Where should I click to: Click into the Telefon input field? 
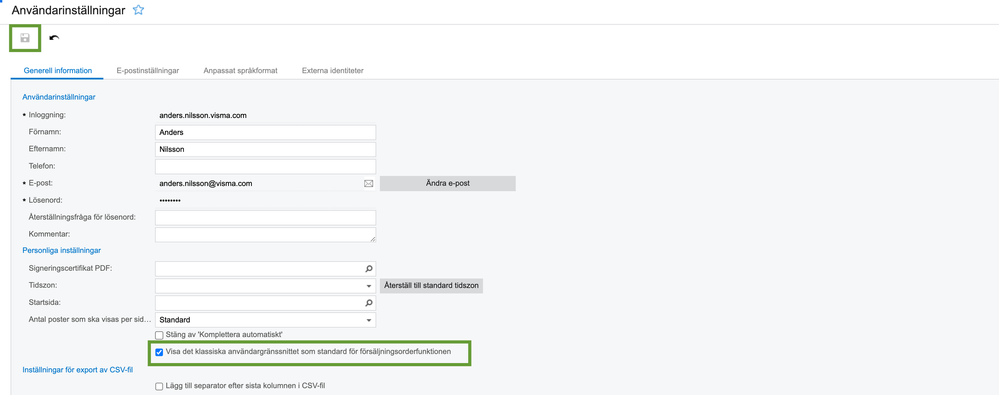[x=266, y=166]
